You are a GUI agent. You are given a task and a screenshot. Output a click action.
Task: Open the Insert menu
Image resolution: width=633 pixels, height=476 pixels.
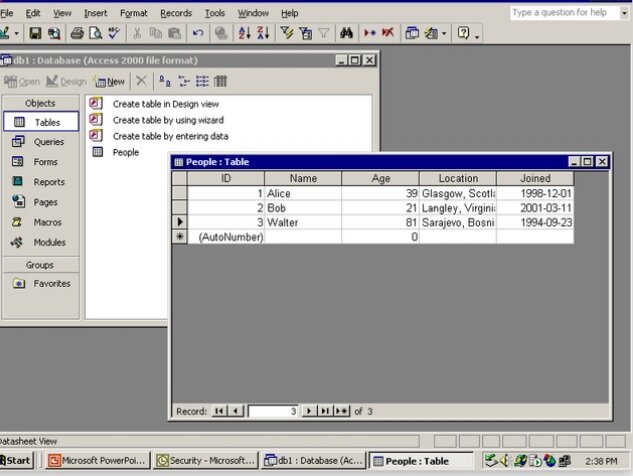click(96, 13)
